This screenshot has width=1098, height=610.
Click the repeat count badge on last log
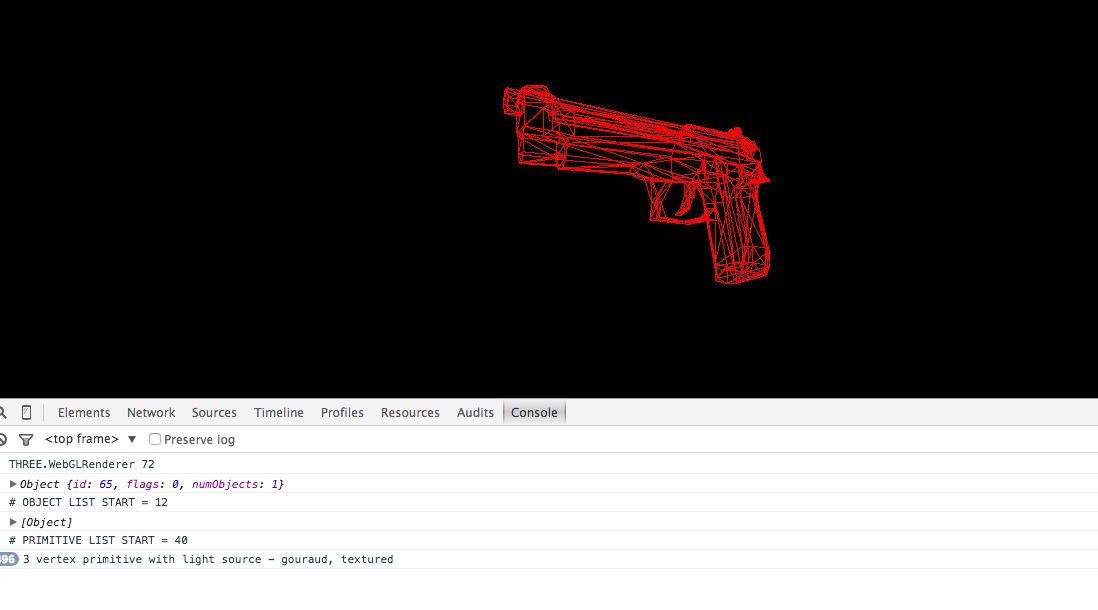click(x=8, y=559)
